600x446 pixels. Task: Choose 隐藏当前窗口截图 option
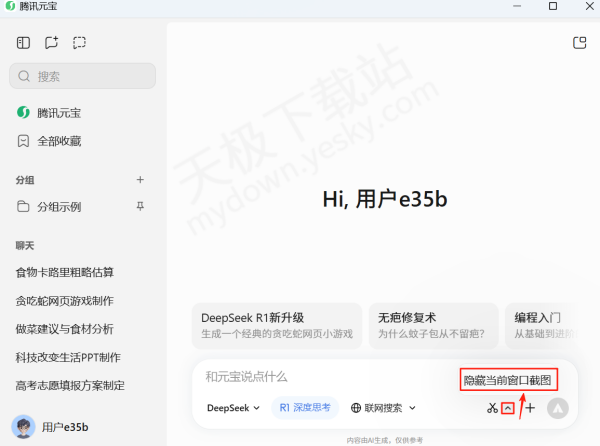point(509,380)
